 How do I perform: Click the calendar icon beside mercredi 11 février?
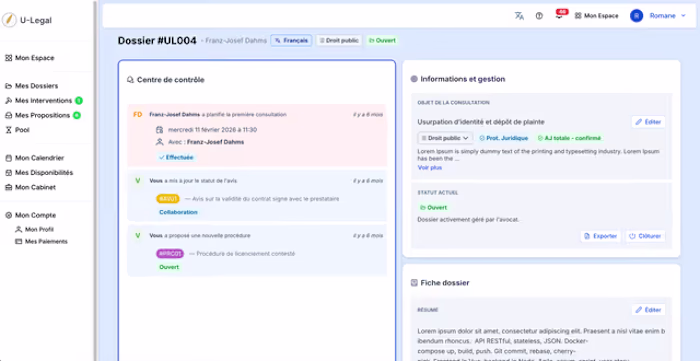click(x=159, y=130)
